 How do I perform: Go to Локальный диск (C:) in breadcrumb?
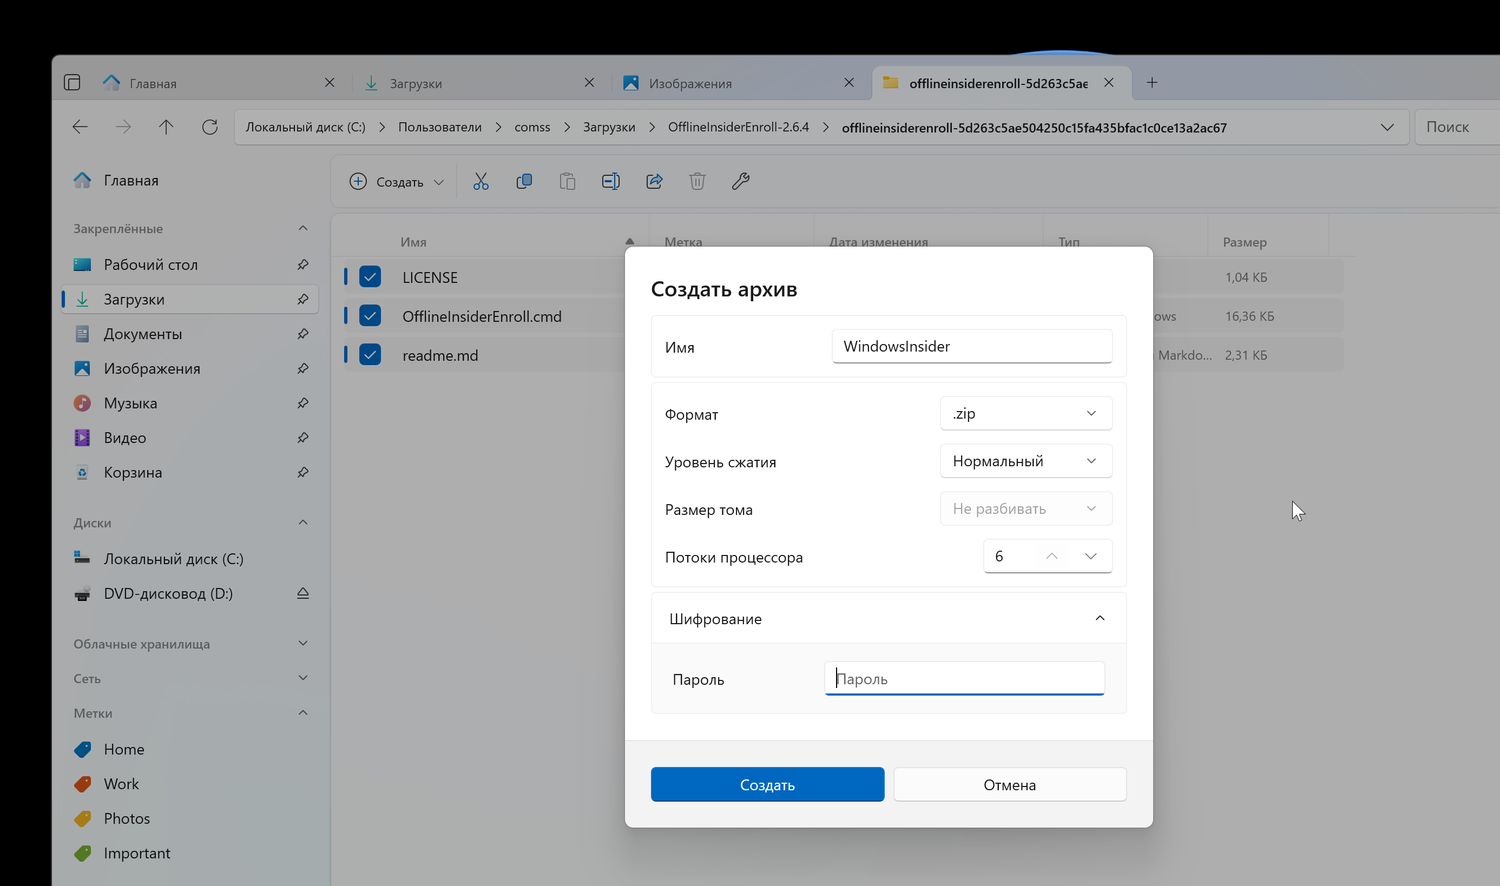click(x=306, y=127)
